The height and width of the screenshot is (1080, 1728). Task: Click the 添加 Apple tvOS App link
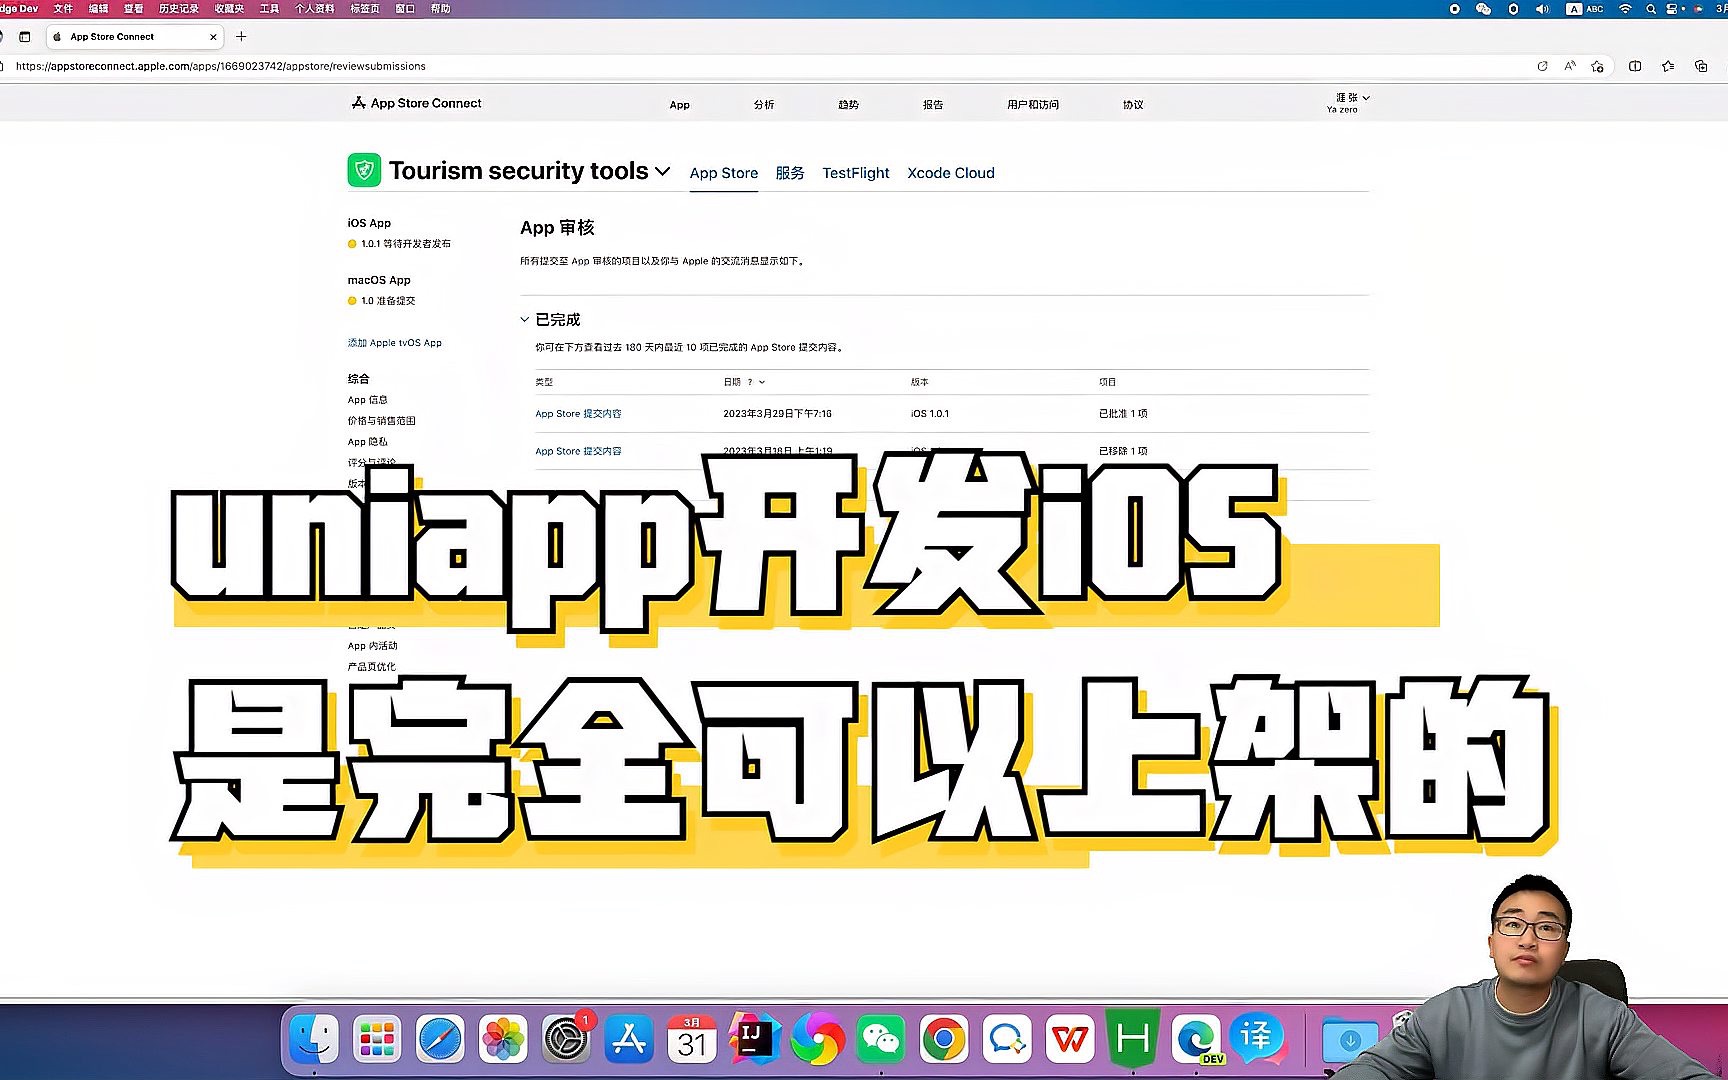[395, 343]
